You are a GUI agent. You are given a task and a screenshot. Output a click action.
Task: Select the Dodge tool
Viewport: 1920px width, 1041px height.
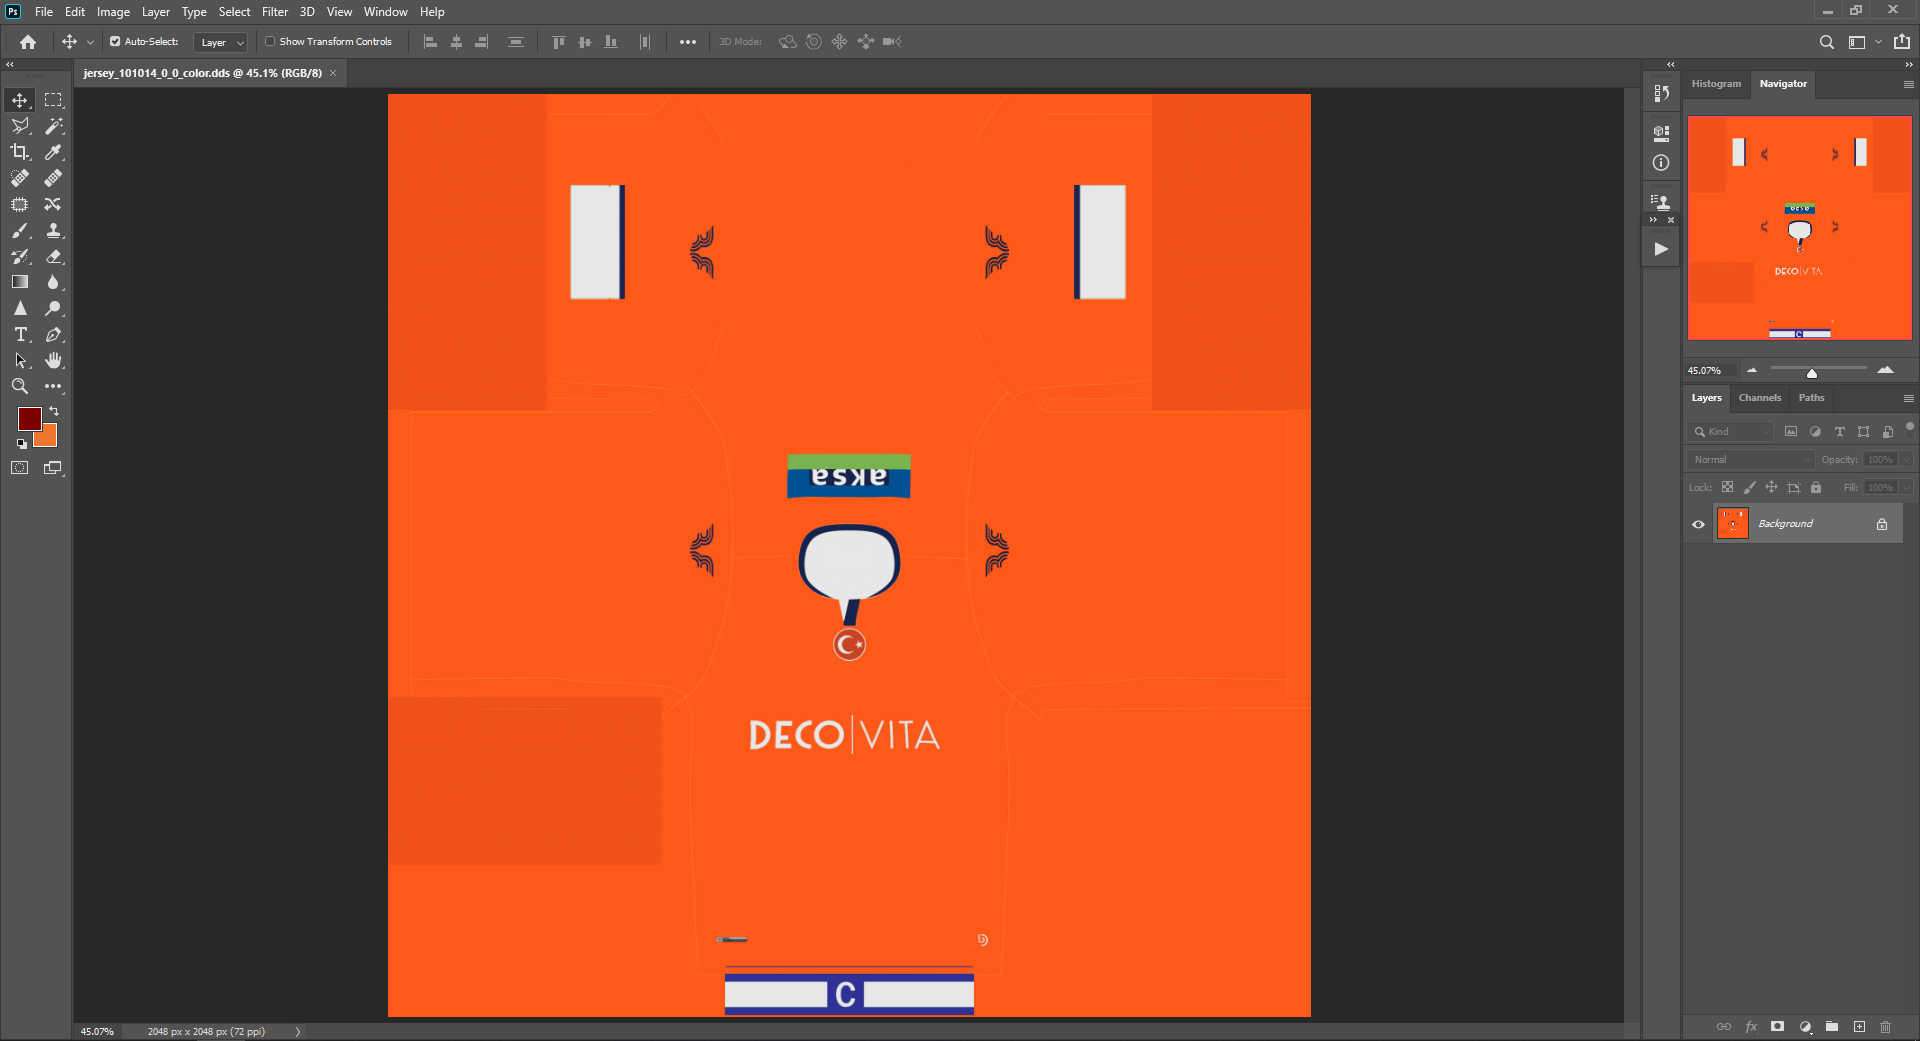pyautogui.click(x=54, y=308)
